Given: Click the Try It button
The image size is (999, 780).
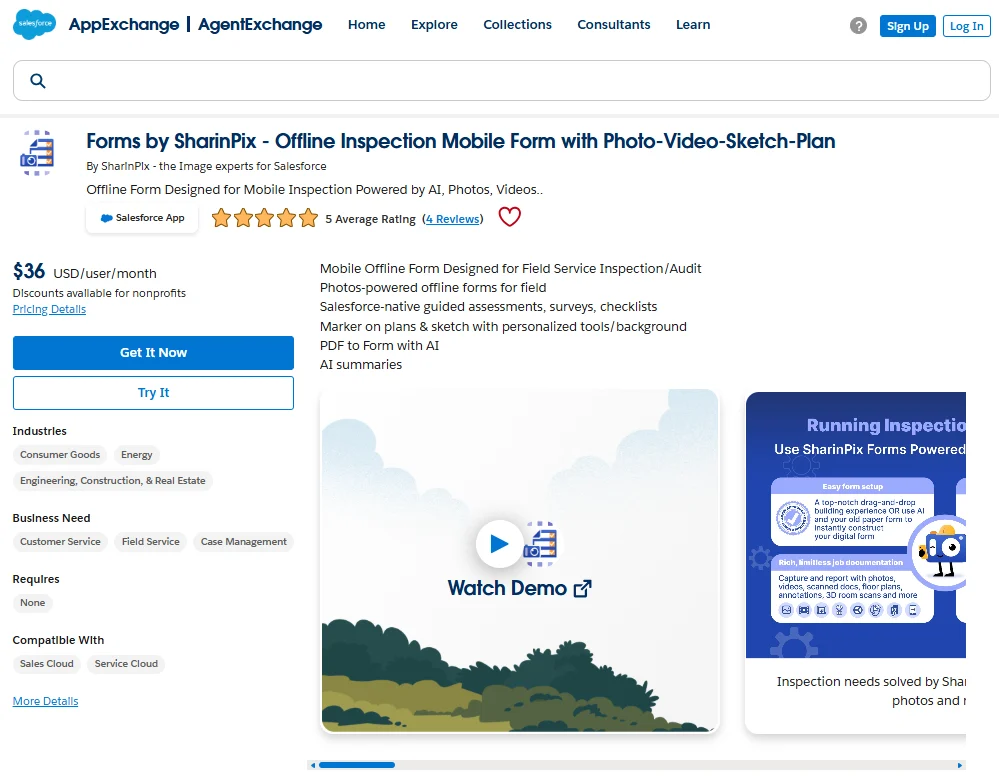Looking at the screenshot, I should (x=153, y=393).
